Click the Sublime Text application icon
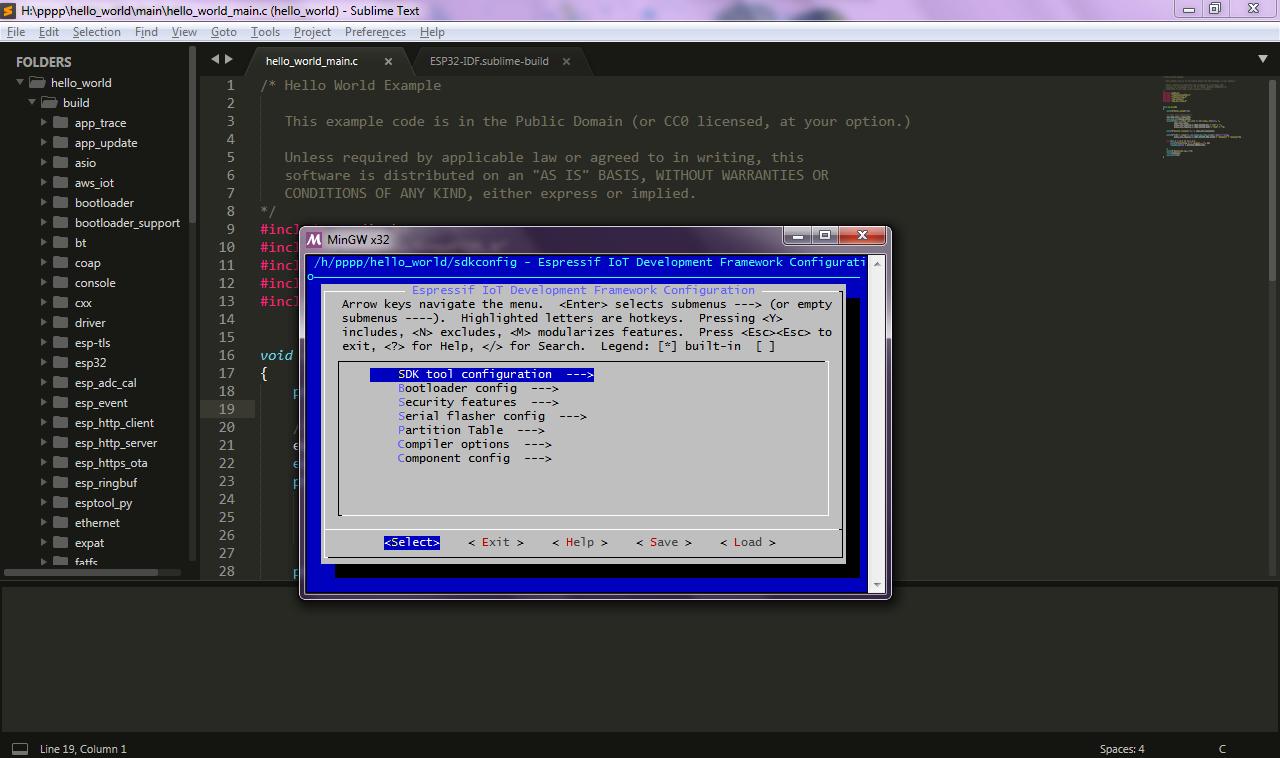The image size is (1280, 758). 8,9
